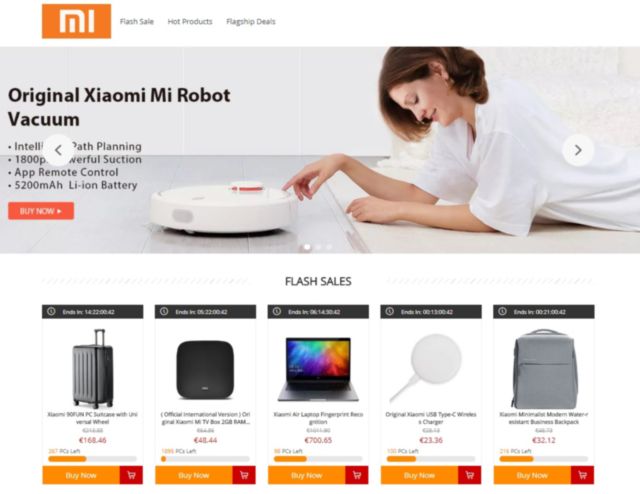
Task: Open the Hot Products menu item
Action: click(x=190, y=22)
